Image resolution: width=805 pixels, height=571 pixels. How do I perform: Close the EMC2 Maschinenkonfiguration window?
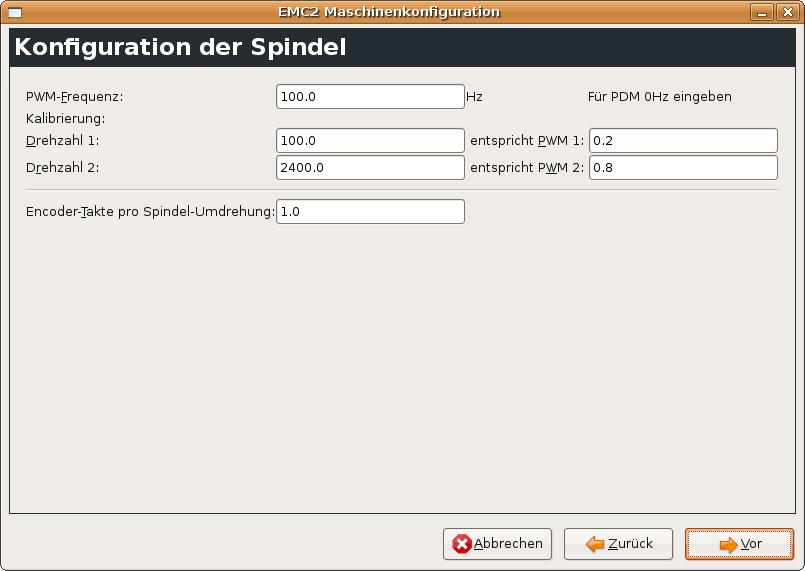788,12
